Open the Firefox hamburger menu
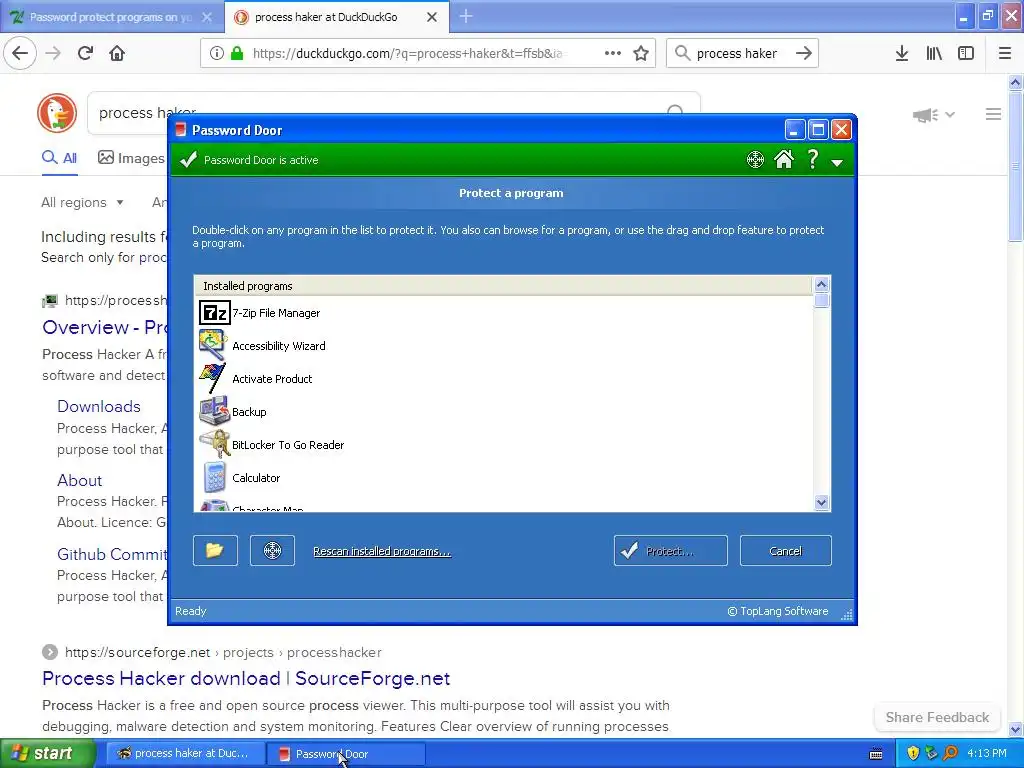 [1004, 53]
